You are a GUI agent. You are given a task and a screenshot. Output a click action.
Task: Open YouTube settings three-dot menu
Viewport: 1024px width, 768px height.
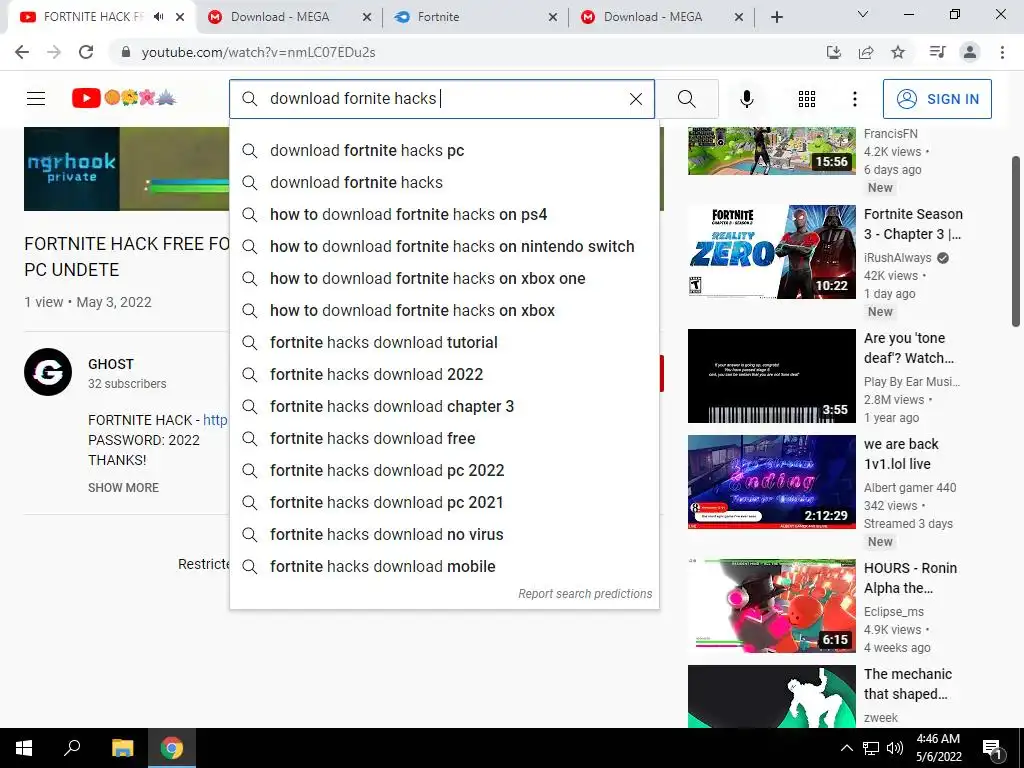pos(854,99)
